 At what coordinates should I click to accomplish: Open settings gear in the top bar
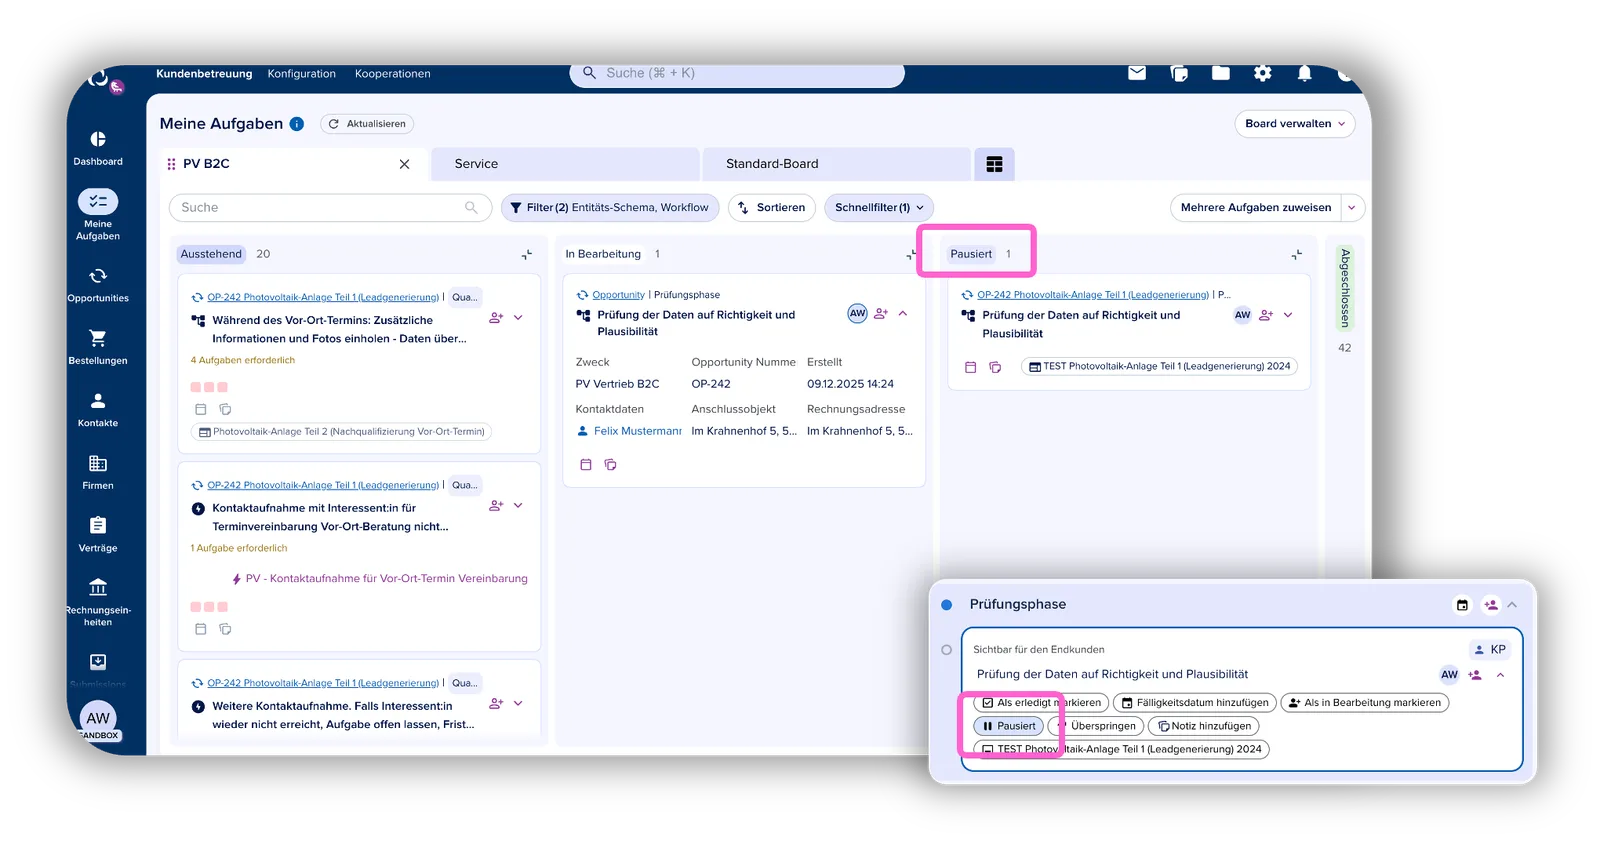pos(1263,73)
